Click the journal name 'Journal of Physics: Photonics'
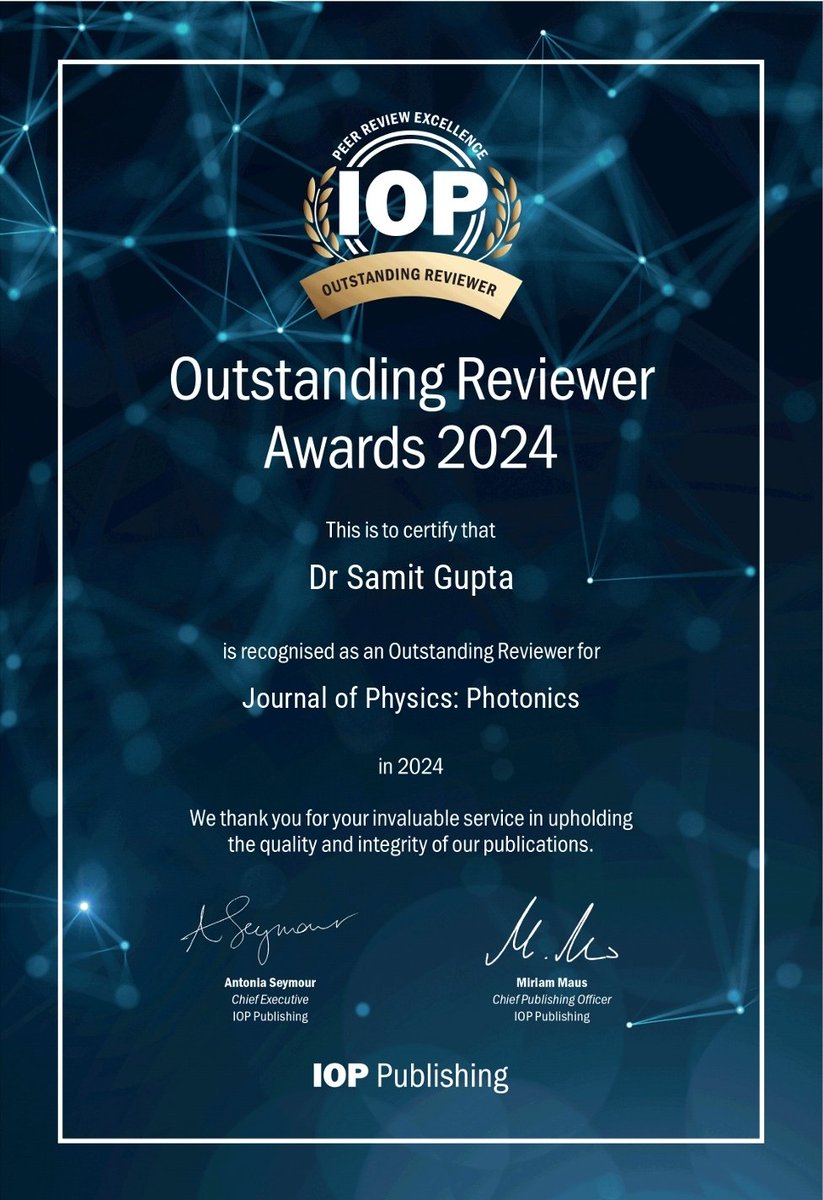Screen dimensions: 823x1200 pyautogui.click(x=411, y=699)
